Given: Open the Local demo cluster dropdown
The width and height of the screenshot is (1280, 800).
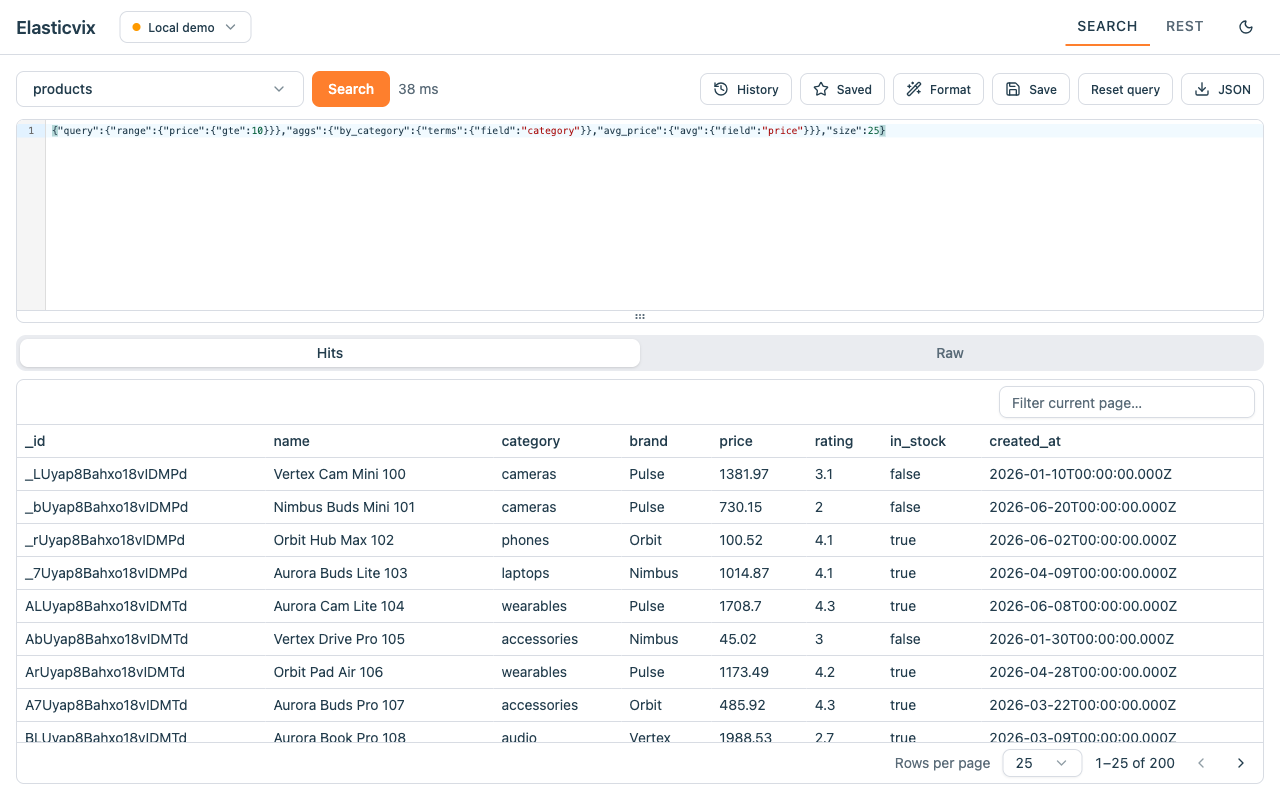Looking at the screenshot, I should pos(185,27).
